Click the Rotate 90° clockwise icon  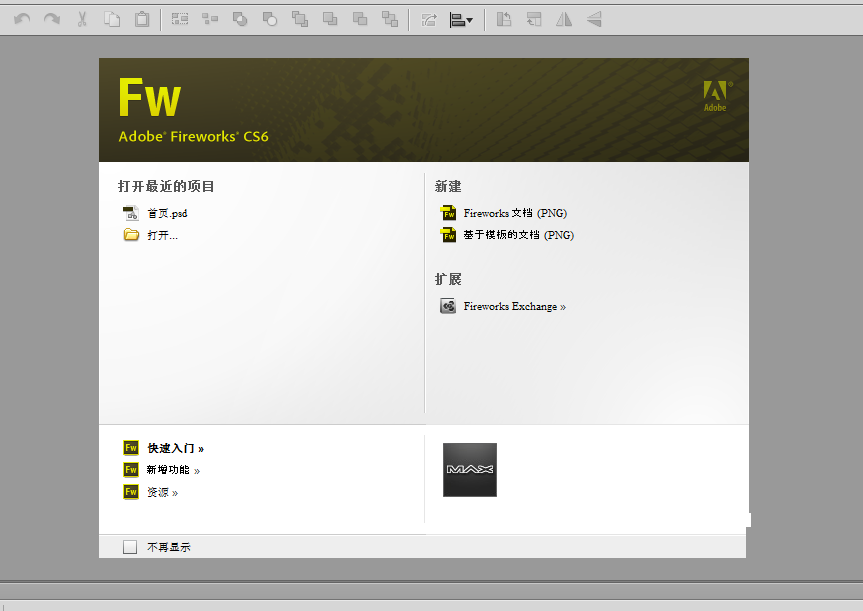point(534,19)
